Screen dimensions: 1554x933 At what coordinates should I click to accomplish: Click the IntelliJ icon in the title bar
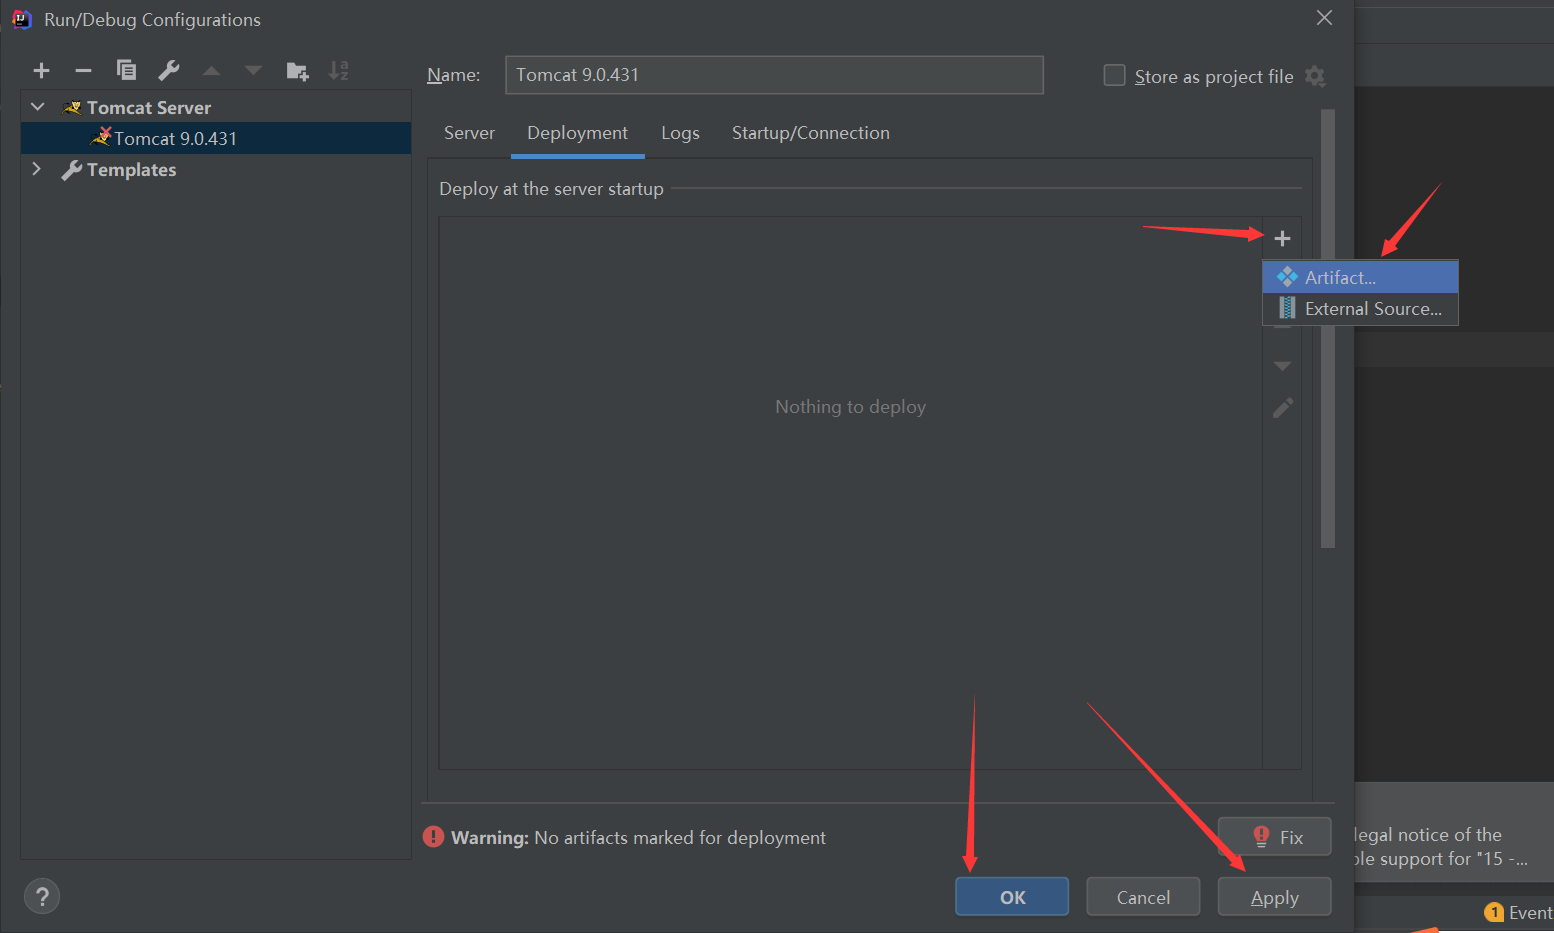tap(21, 19)
